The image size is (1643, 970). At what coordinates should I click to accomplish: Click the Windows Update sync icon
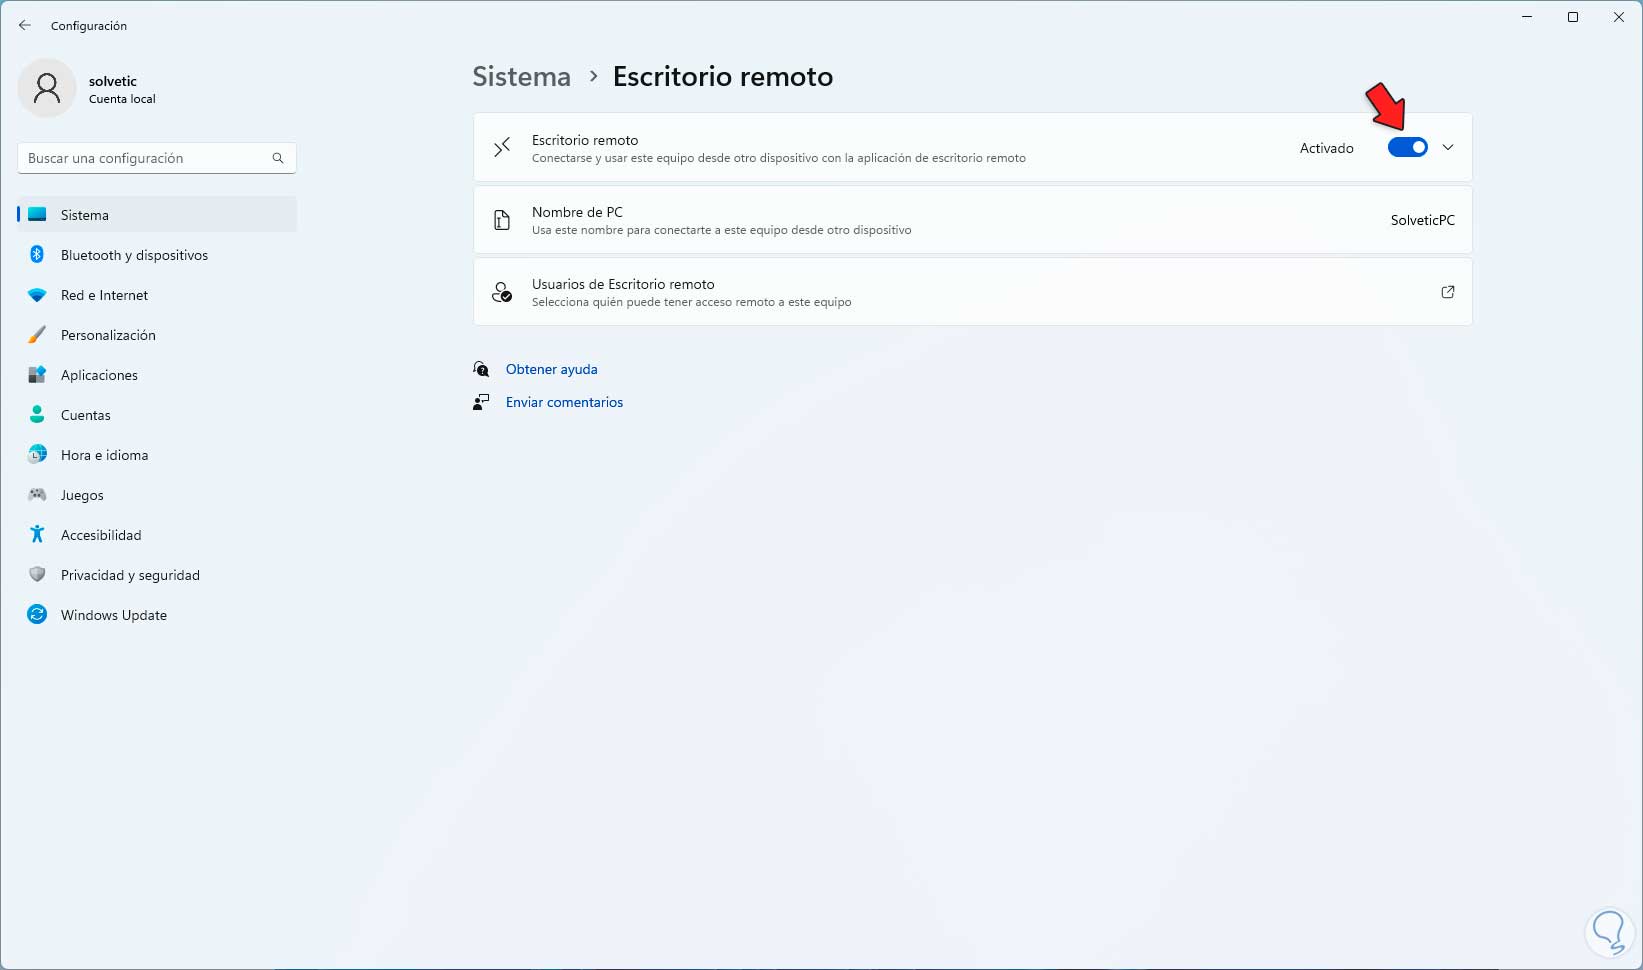point(37,615)
